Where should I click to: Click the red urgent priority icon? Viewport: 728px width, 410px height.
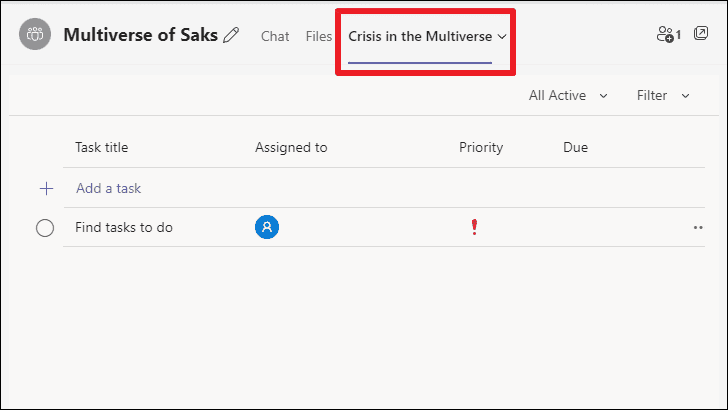point(474,227)
